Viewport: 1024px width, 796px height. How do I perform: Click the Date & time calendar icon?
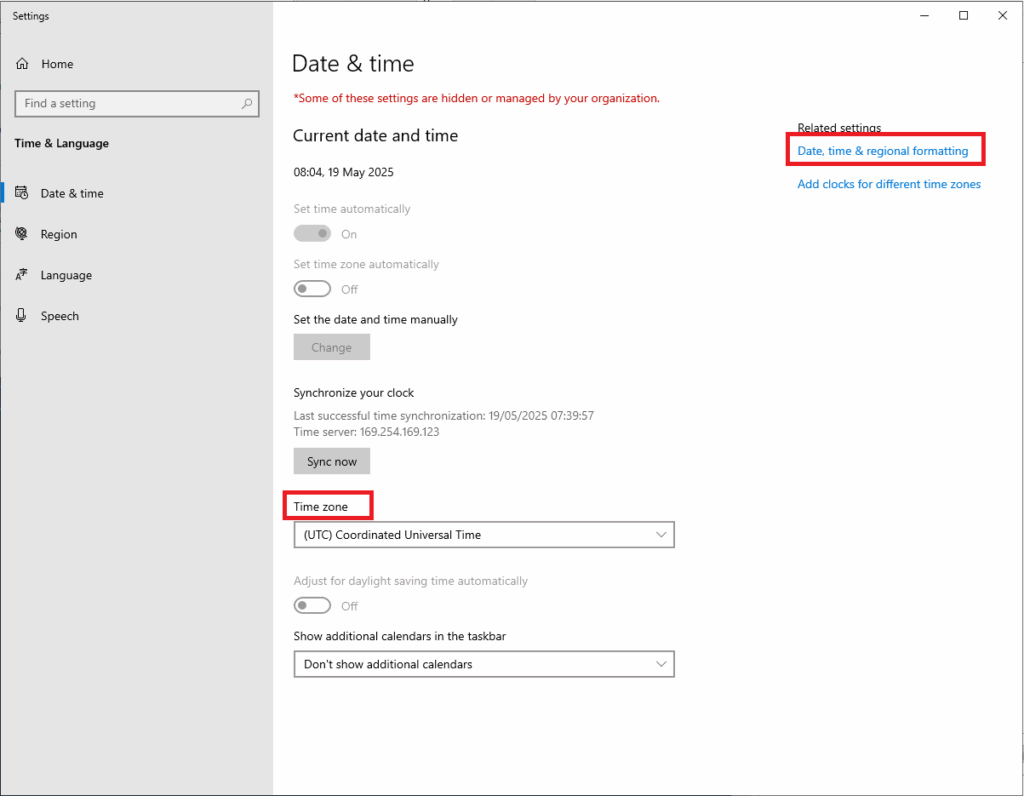pos(22,193)
